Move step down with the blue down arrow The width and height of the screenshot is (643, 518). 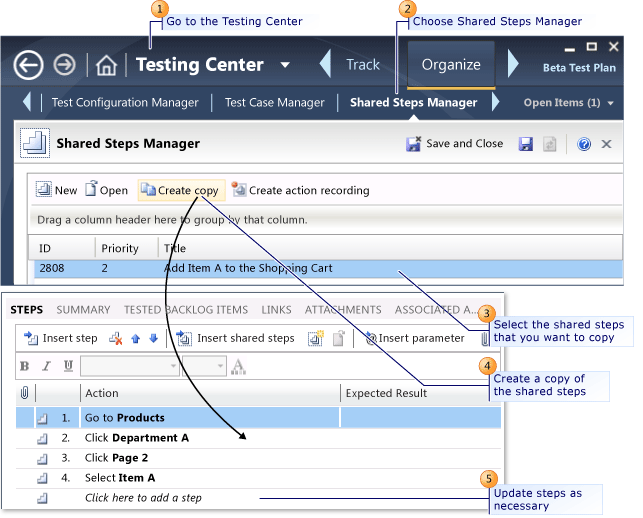point(154,338)
